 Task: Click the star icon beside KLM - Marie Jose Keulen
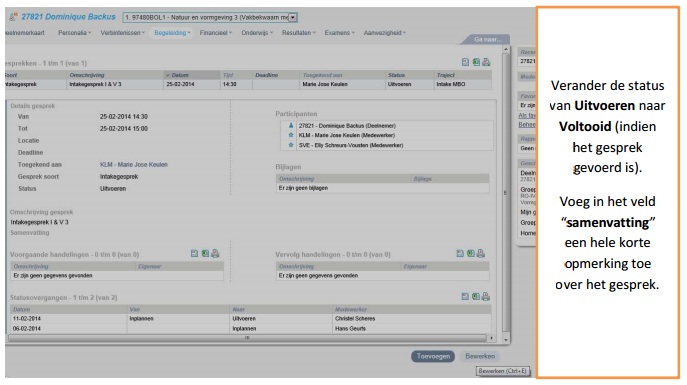pos(290,135)
